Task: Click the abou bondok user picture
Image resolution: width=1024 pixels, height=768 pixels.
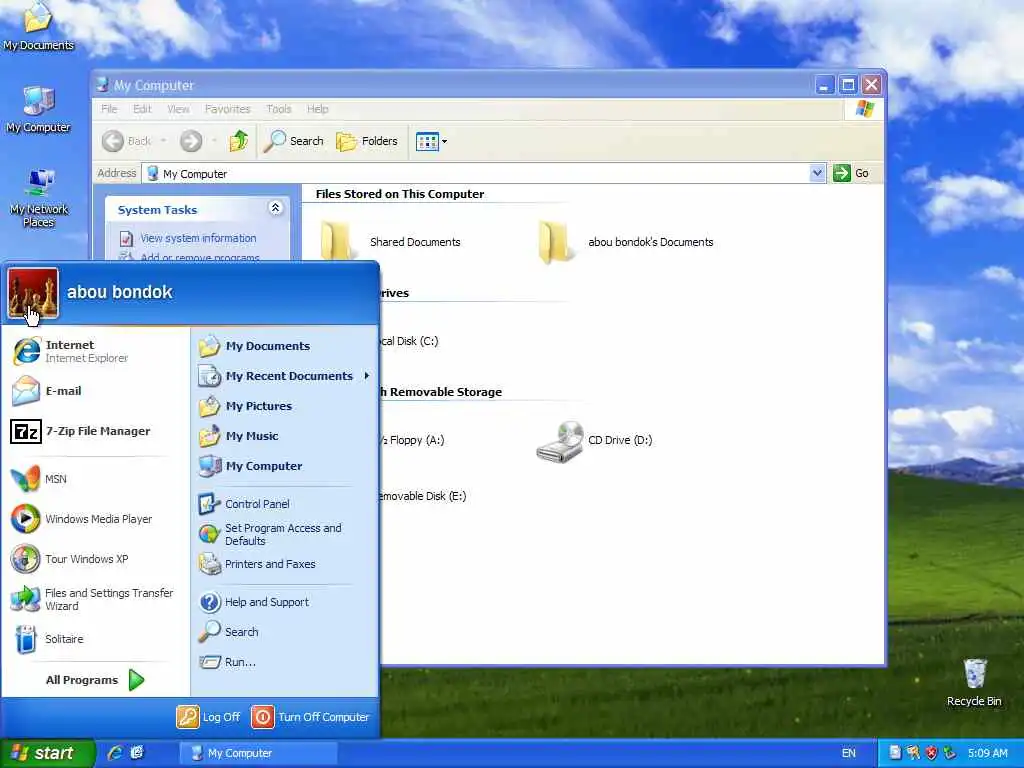Action: coord(33,293)
